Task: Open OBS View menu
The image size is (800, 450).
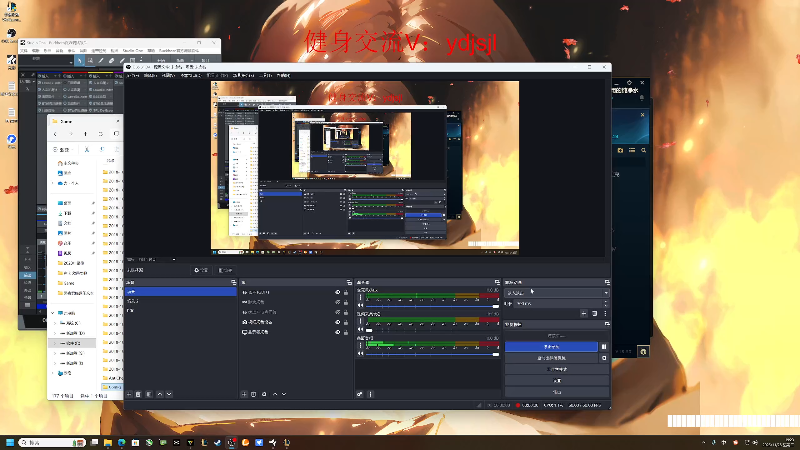Action: click(168, 76)
